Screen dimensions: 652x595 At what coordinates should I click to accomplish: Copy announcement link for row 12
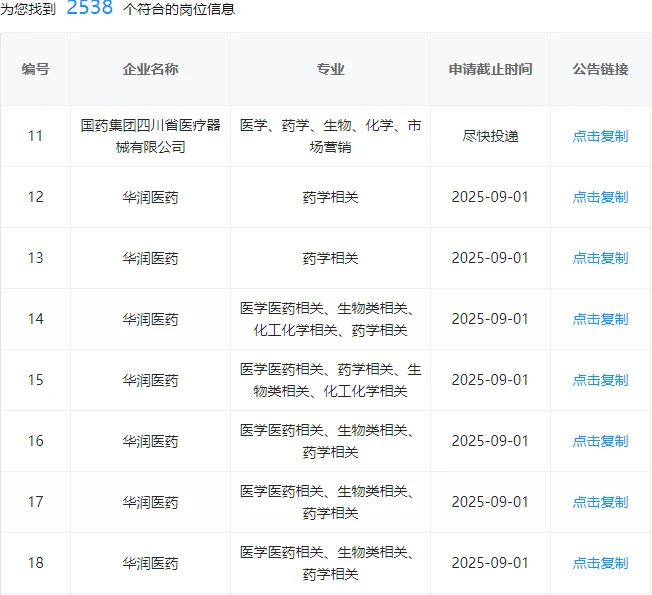(600, 197)
